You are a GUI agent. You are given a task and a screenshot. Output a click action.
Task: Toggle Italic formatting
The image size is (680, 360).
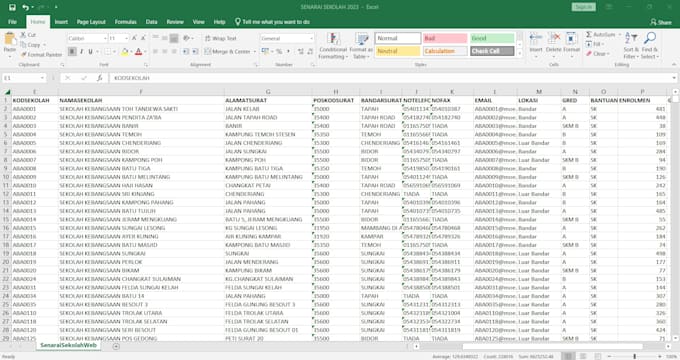point(81,52)
